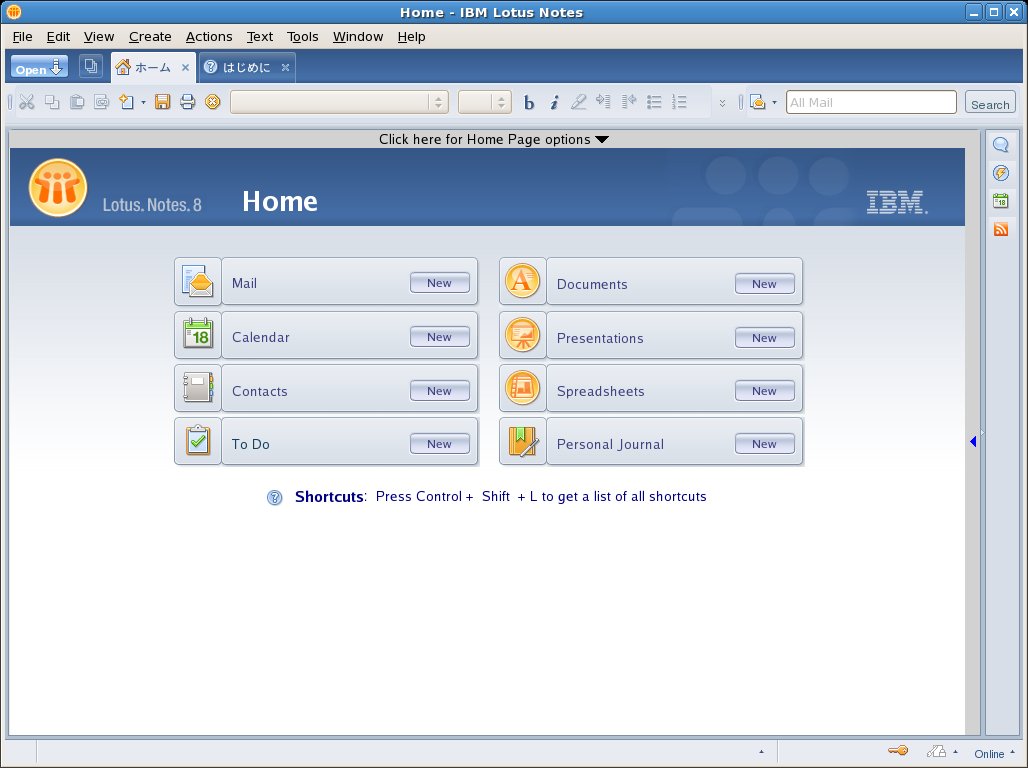Screen dimensions: 1028x768
Task: Switch to the はじめに tab
Action: click(x=247, y=67)
